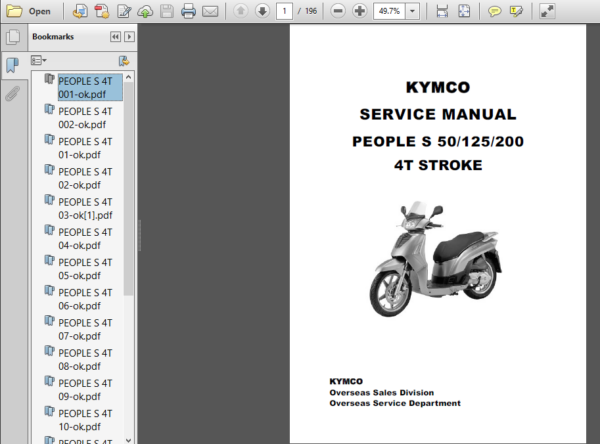The width and height of the screenshot is (600, 444).
Task: Select the highlight text tool
Action: pyautogui.click(x=516, y=11)
